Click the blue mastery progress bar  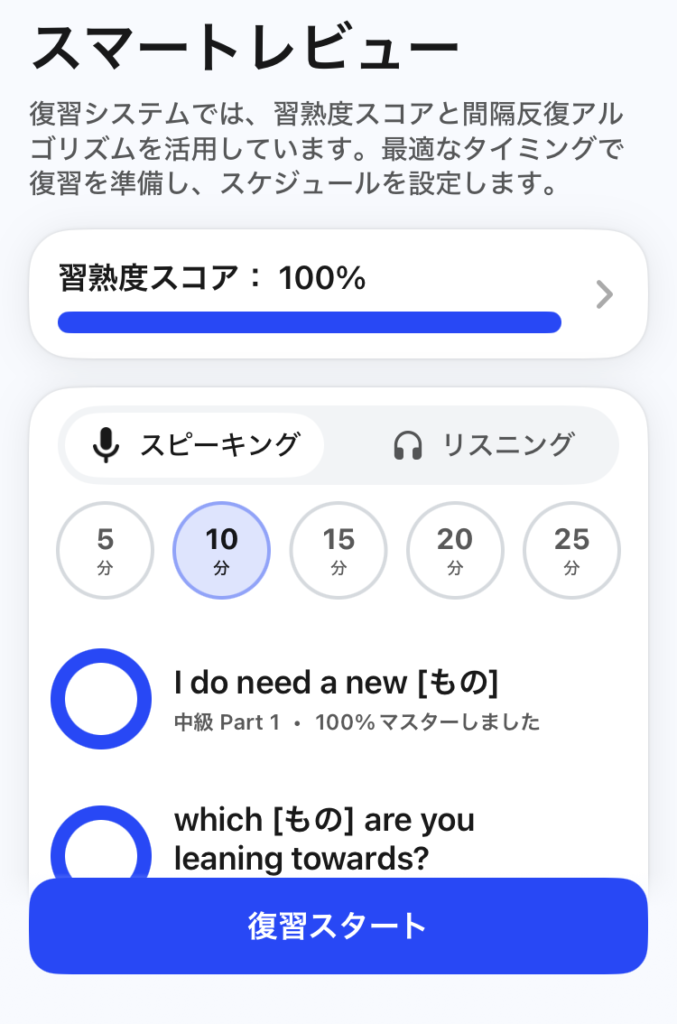coord(310,322)
